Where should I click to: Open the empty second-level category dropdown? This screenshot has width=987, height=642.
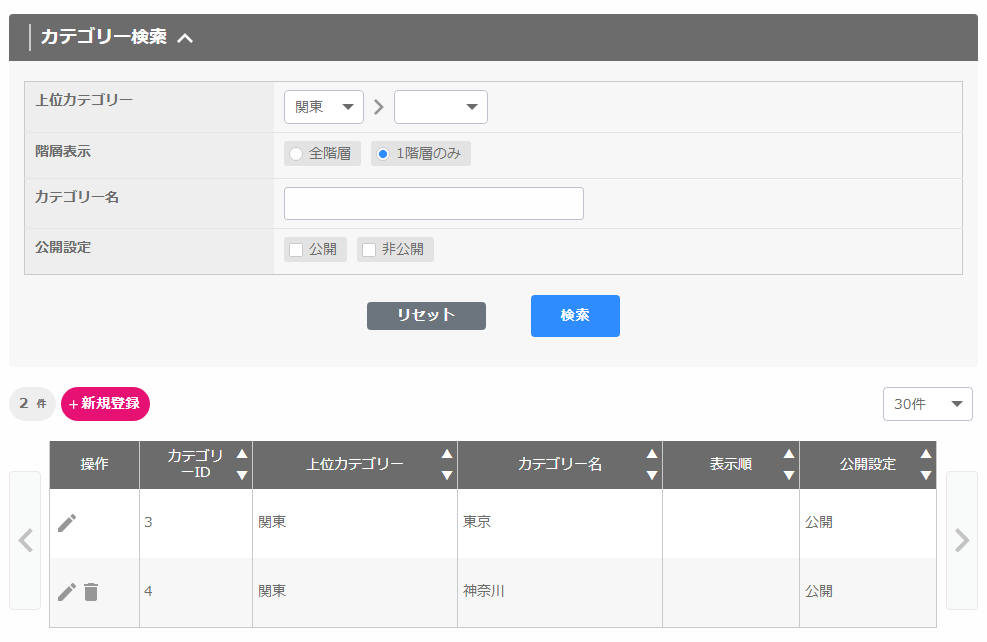coord(441,107)
